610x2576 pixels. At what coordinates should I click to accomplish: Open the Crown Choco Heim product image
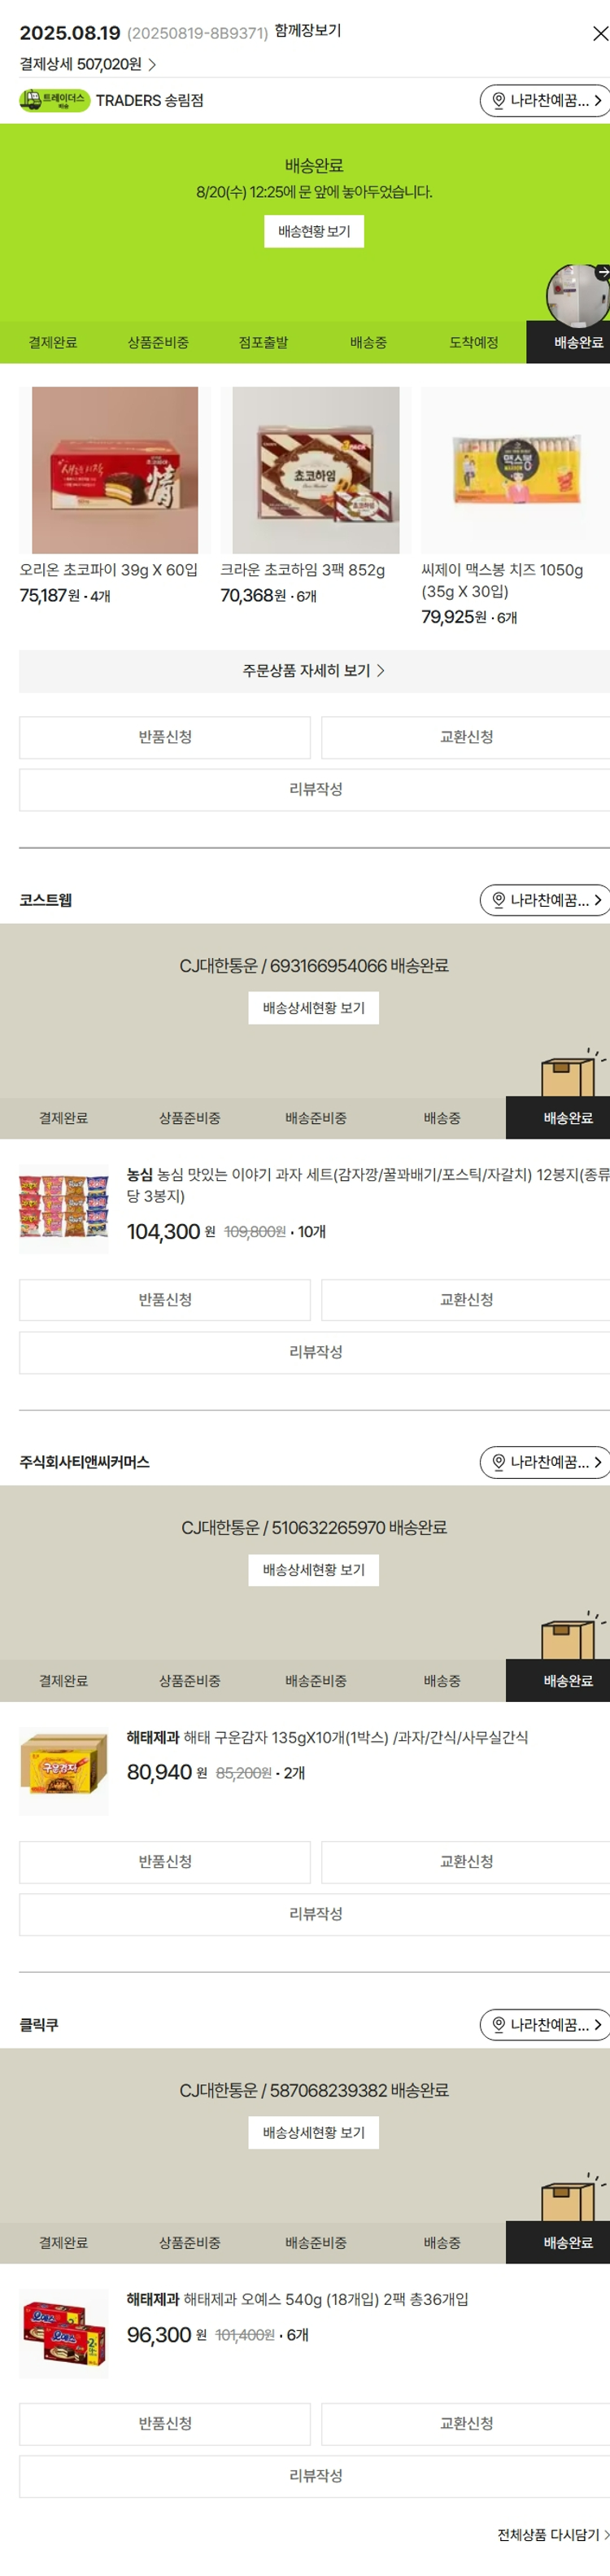click(315, 470)
